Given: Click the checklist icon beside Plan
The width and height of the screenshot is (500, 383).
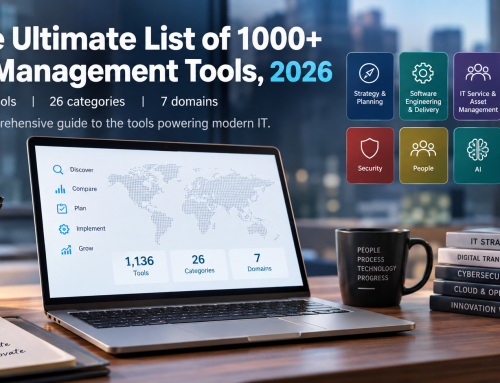Looking at the screenshot, I should pyautogui.click(x=62, y=209).
